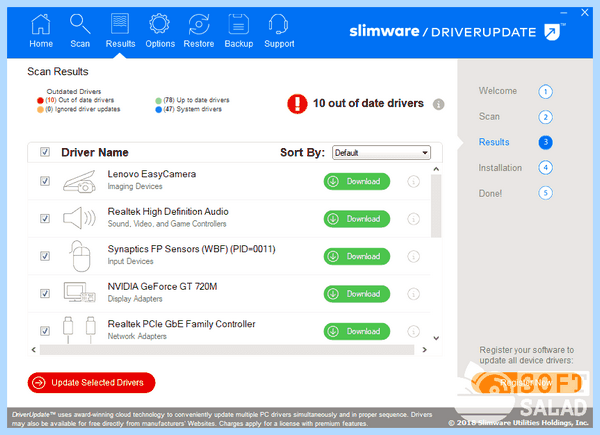Screen dimensions: 600x435
Task: Click step 2 circle beside Scan
Action: click(545, 117)
